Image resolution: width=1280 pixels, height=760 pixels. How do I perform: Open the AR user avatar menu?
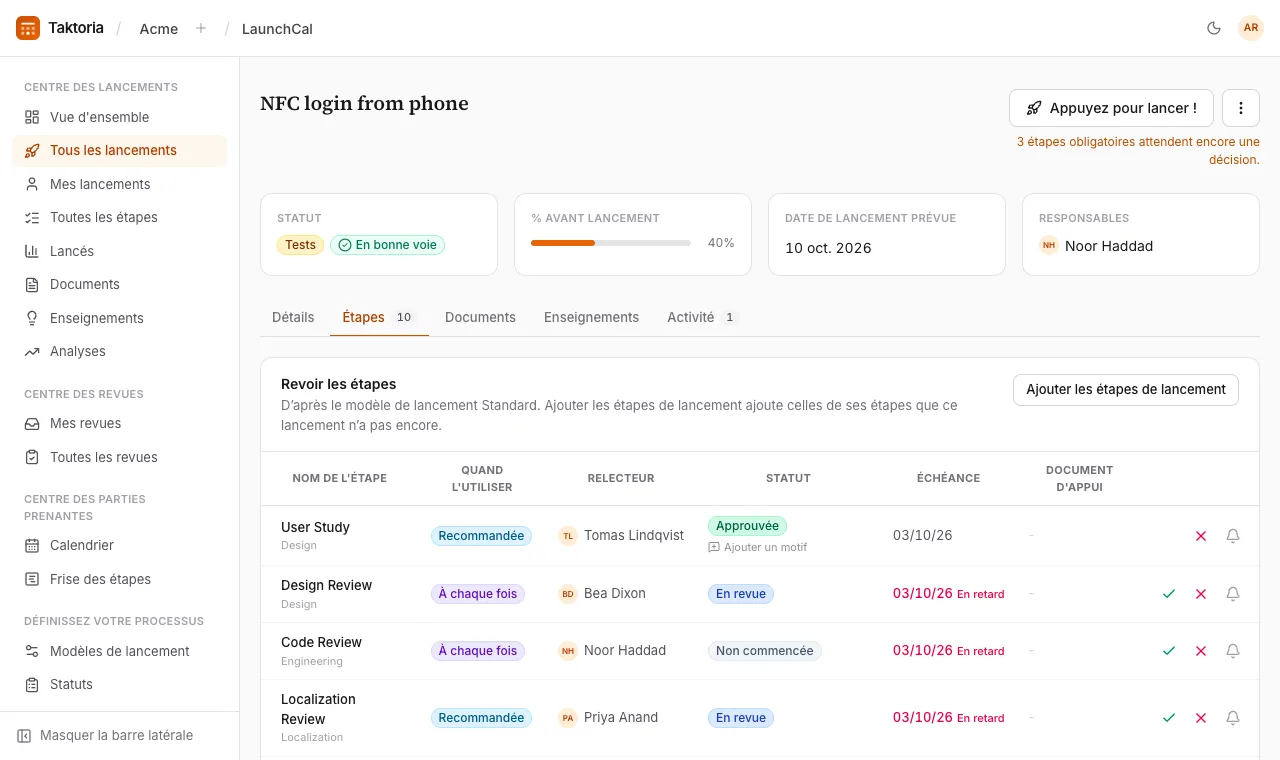1251,28
